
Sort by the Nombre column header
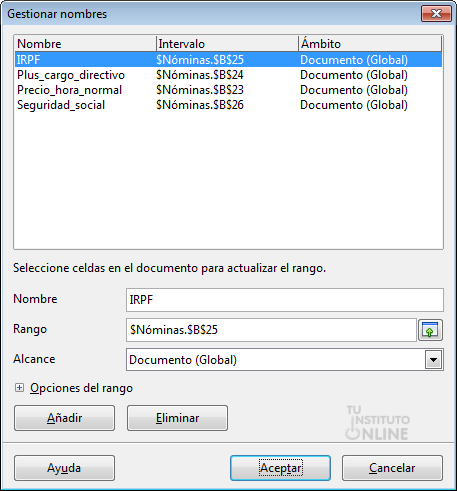(x=85, y=44)
